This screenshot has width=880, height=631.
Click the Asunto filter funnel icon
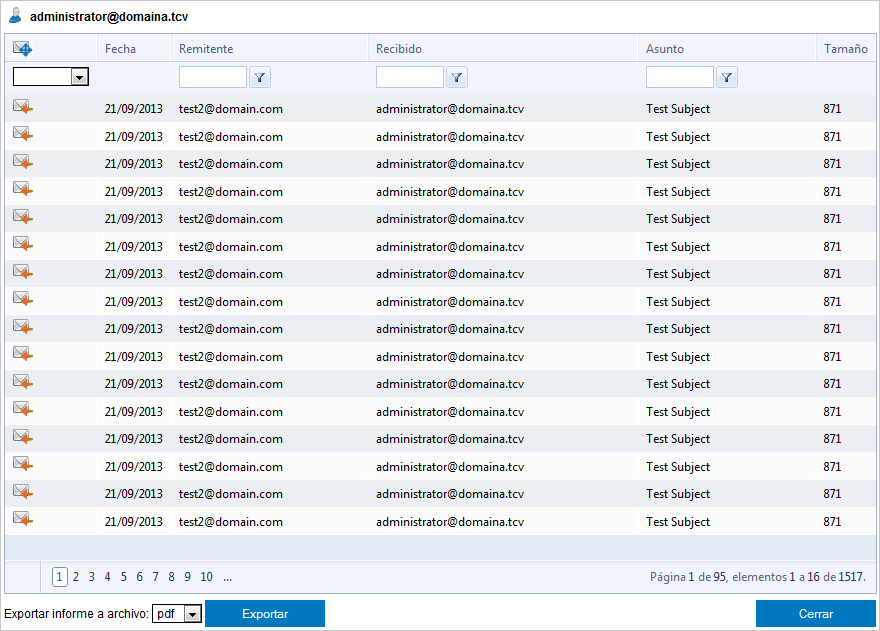tap(726, 77)
